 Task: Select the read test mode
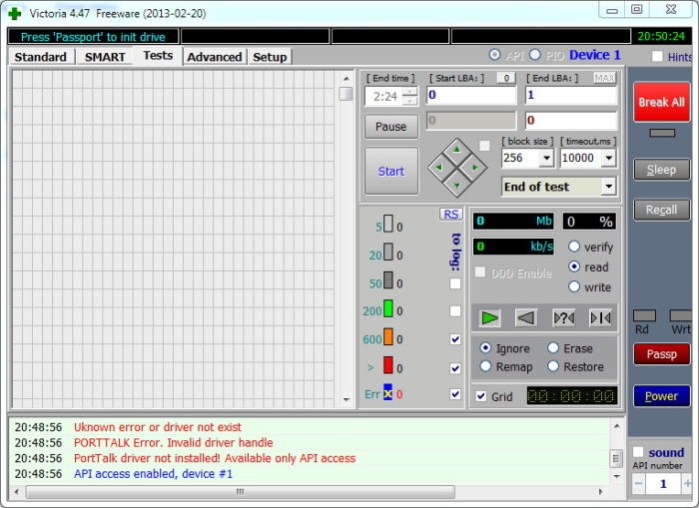coord(574,266)
